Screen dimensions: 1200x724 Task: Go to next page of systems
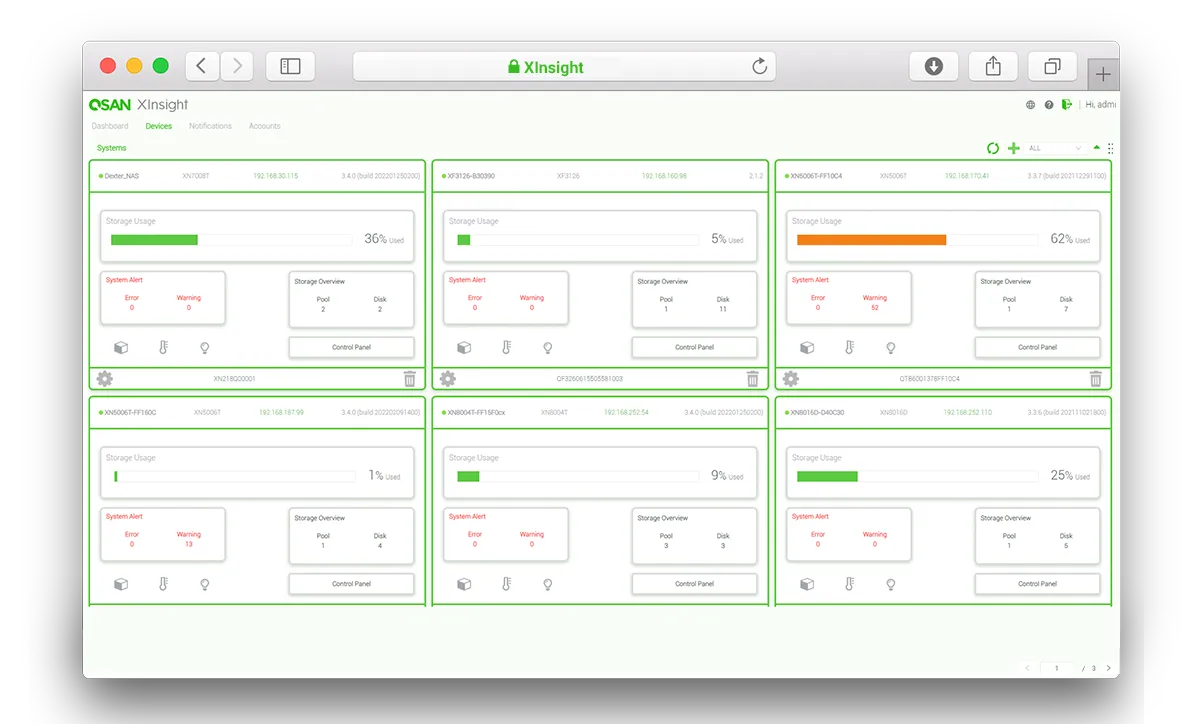tap(1108, 668)
